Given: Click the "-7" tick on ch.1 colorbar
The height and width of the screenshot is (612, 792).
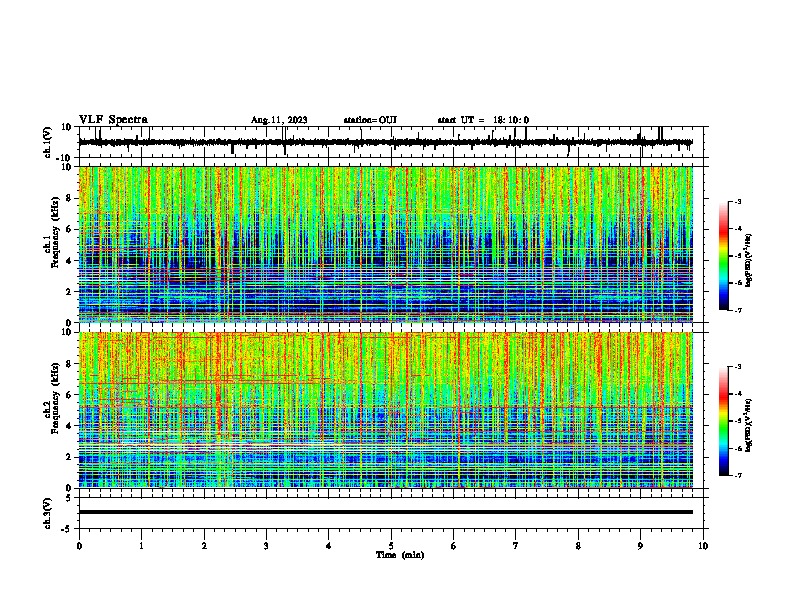Looking at the screenshot, I should [737, 310].
